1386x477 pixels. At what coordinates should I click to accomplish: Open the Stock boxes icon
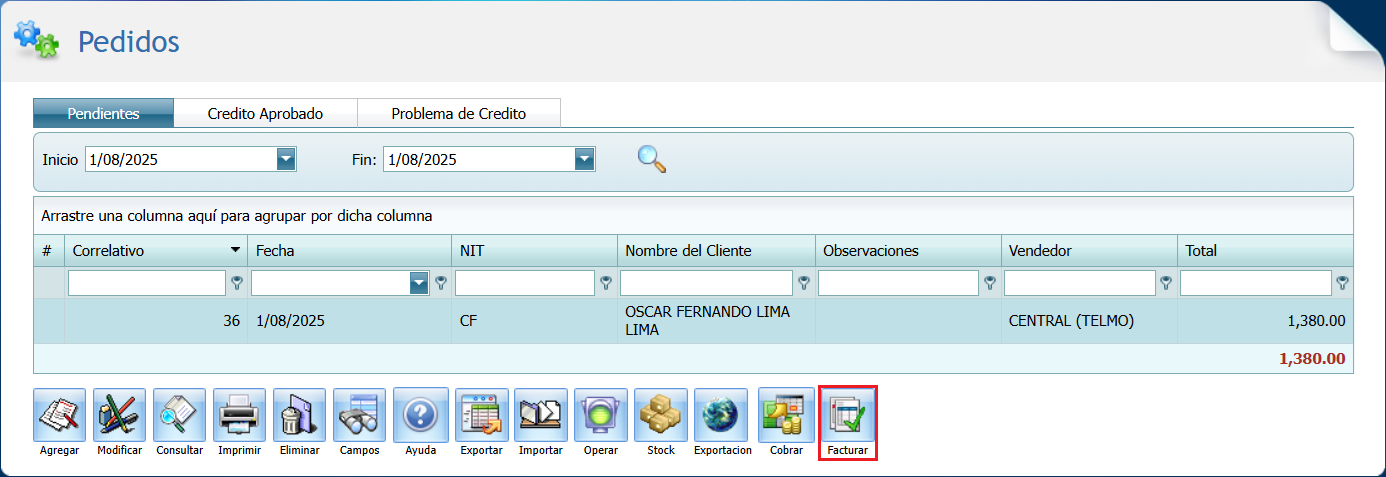tap(660, 415)
